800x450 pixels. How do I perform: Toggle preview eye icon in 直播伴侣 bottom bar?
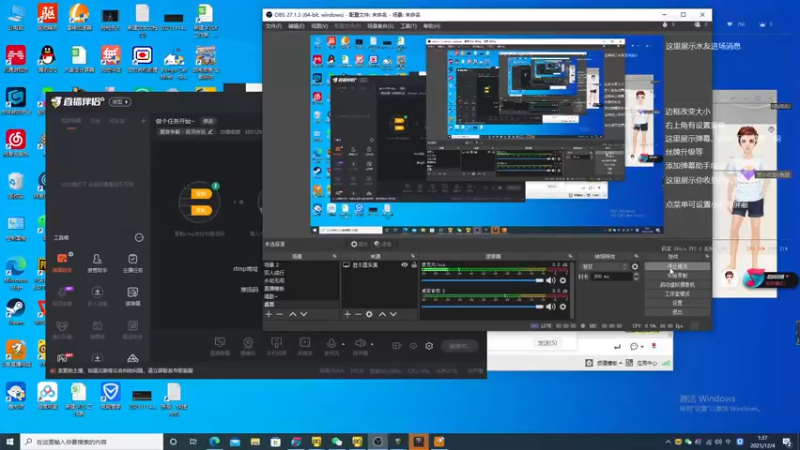point(413,346)
